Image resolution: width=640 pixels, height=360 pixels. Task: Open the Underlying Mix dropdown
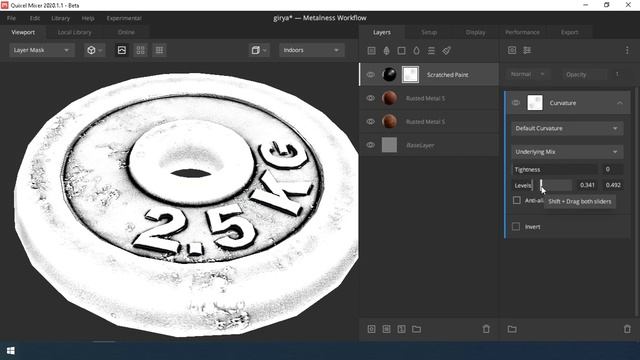pos(567,152)
